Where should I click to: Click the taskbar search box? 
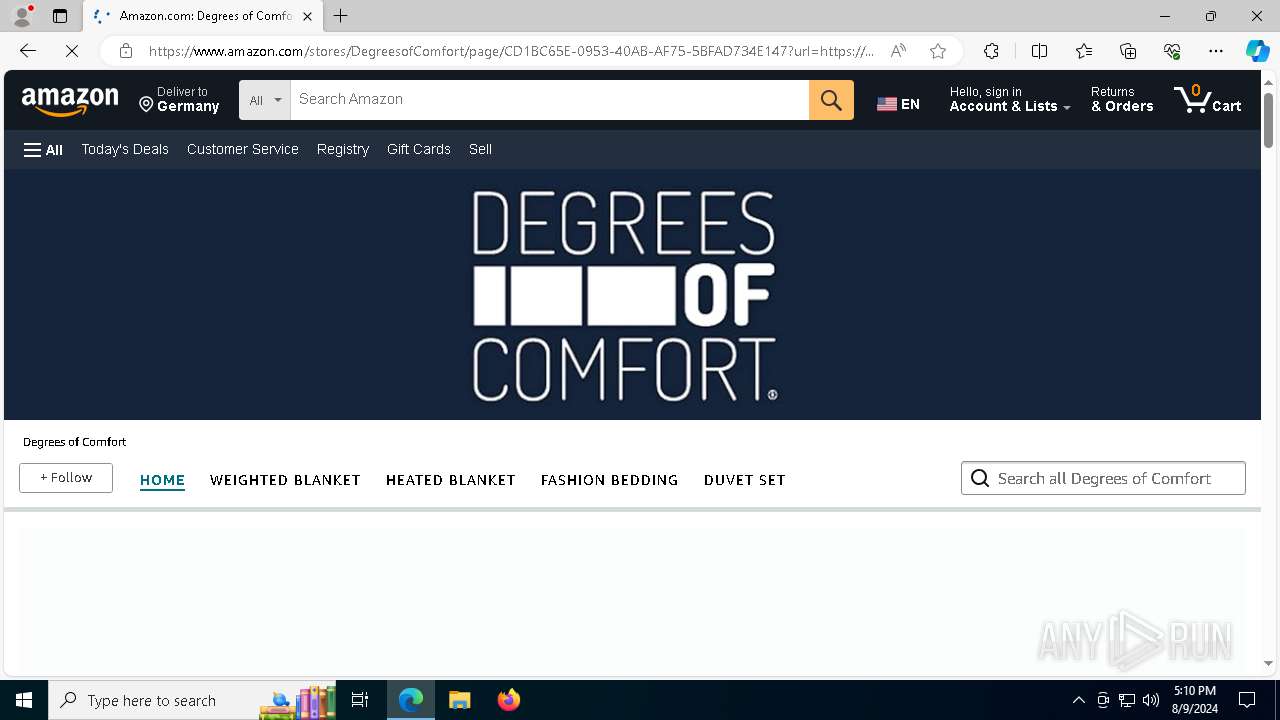coord(194,700)
